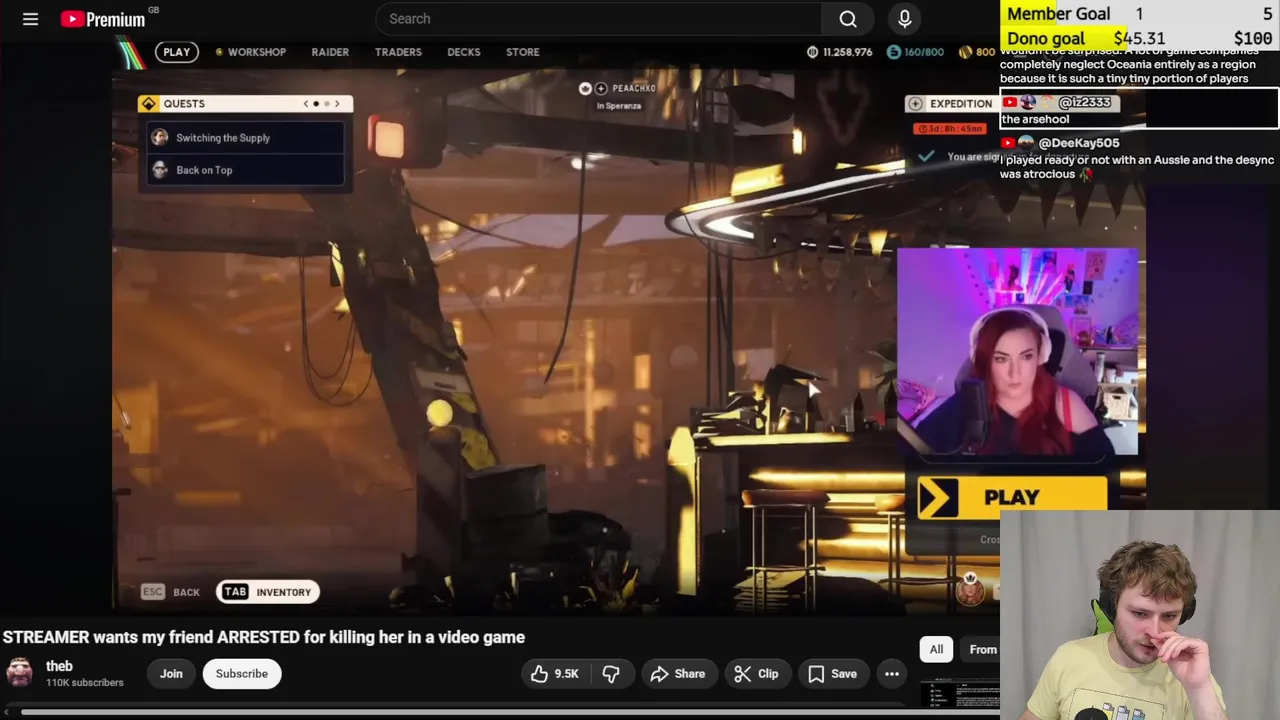
Task: Open the TRADERS tab
Action: 398,52
